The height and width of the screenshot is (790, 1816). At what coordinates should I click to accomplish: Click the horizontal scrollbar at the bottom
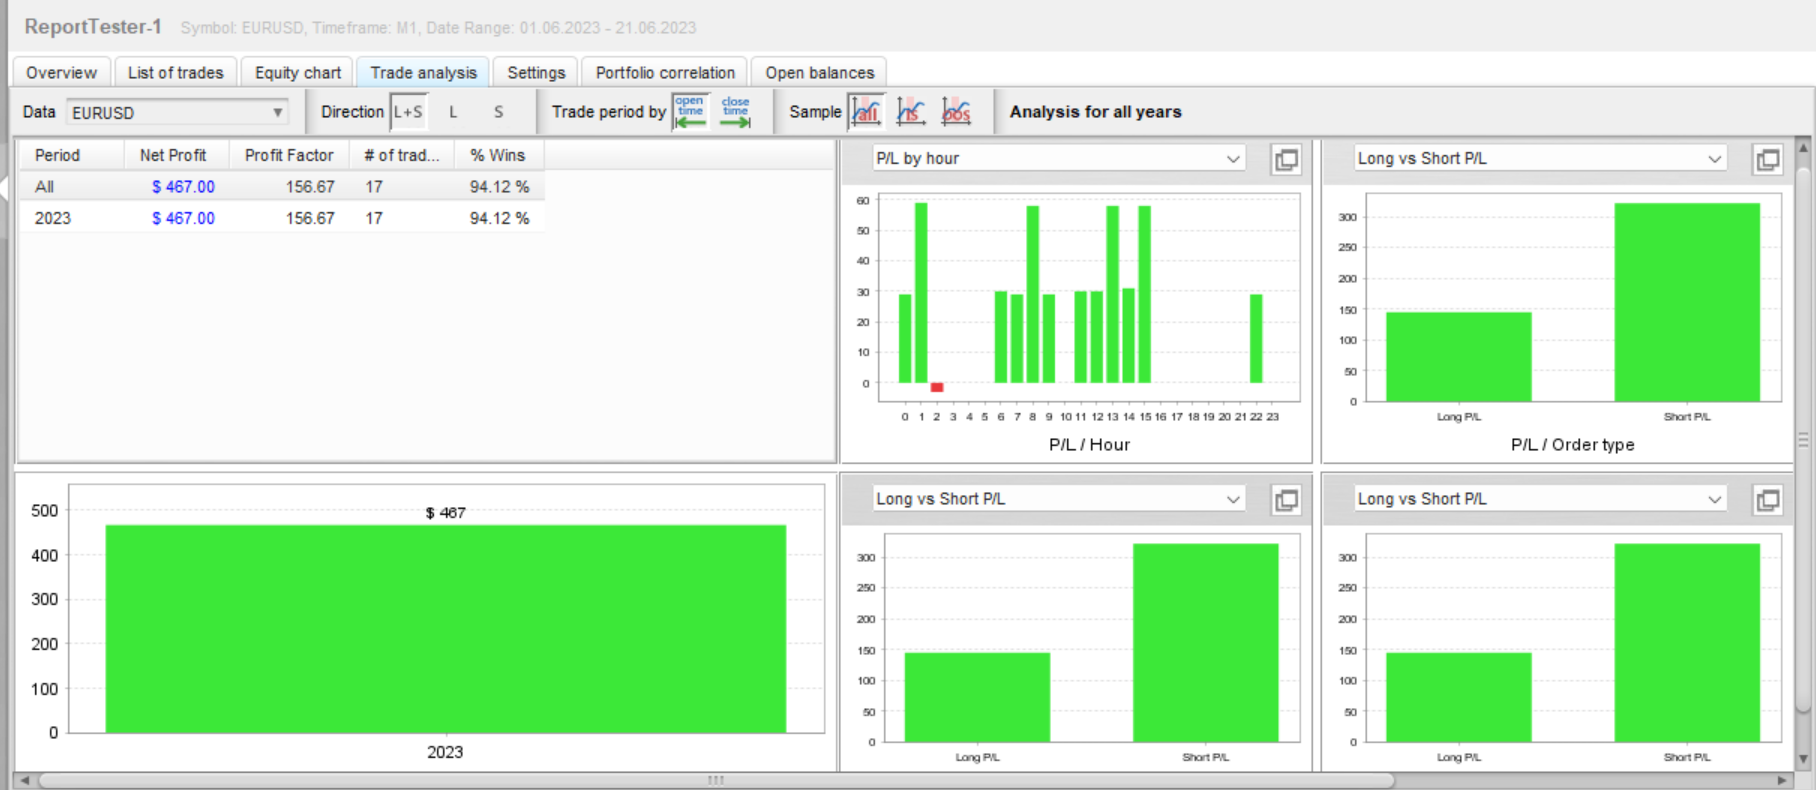[x=716, y=780]
